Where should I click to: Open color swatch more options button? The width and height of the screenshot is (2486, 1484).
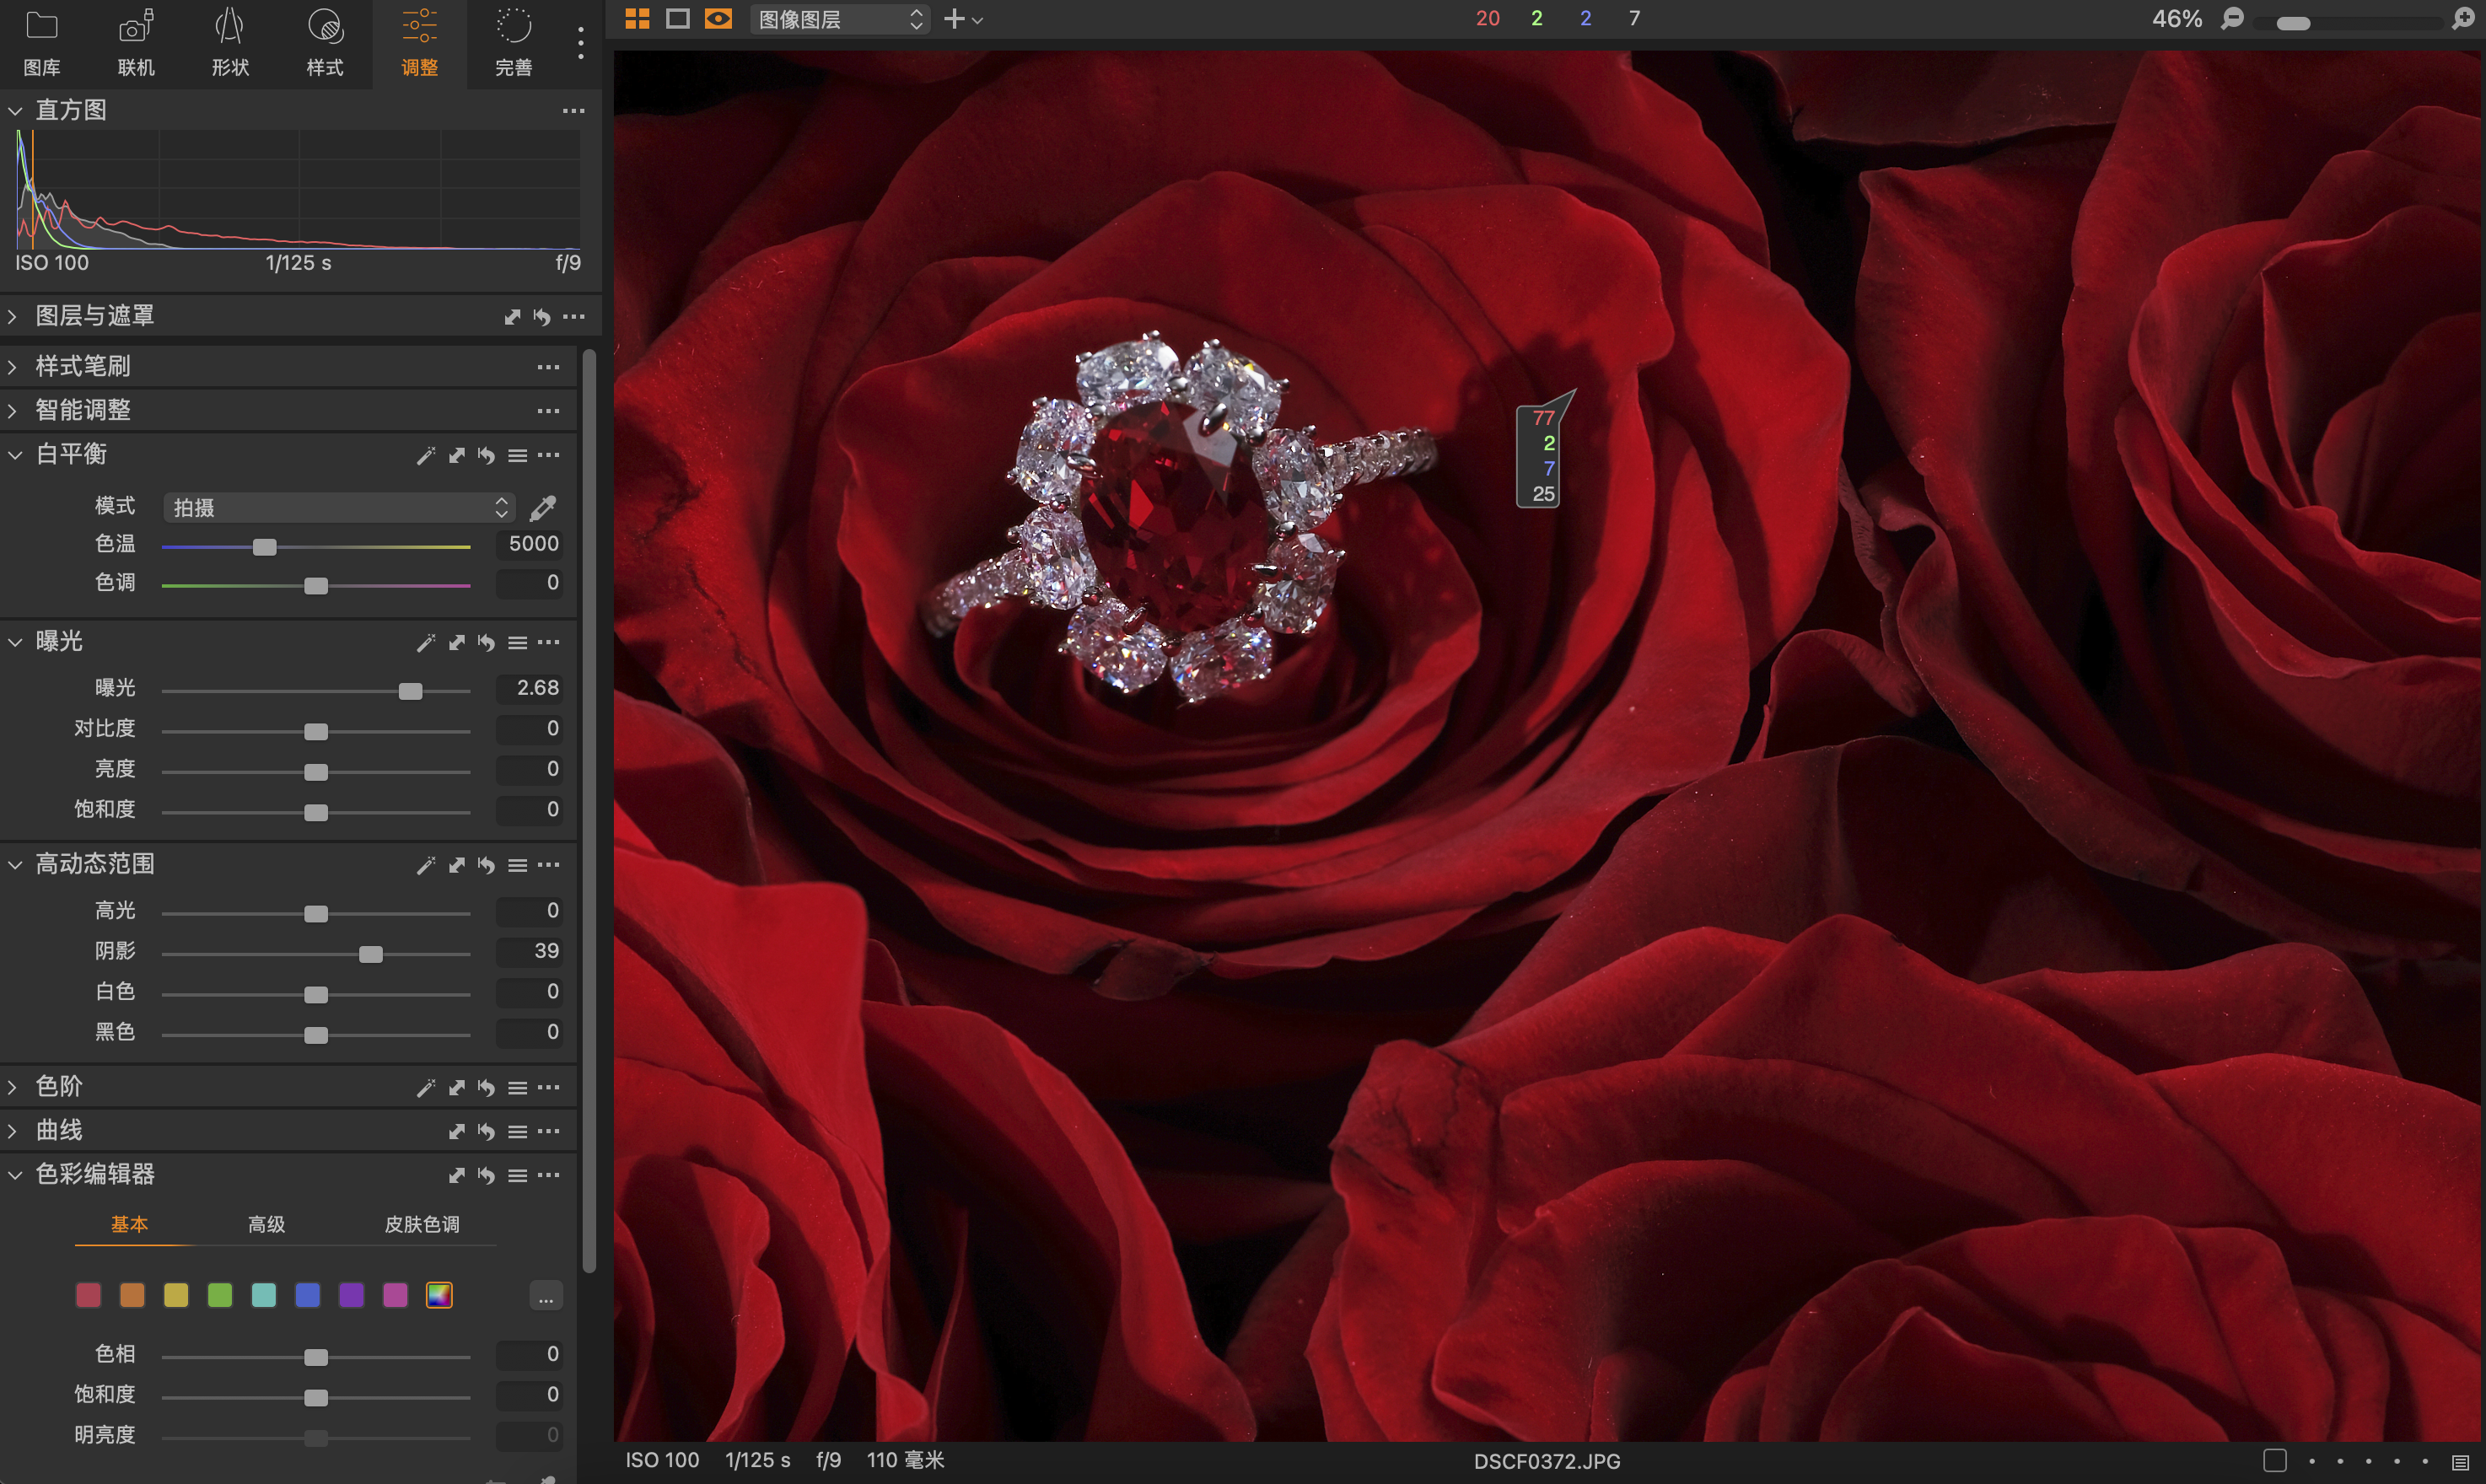click(x=545, y=1296)
